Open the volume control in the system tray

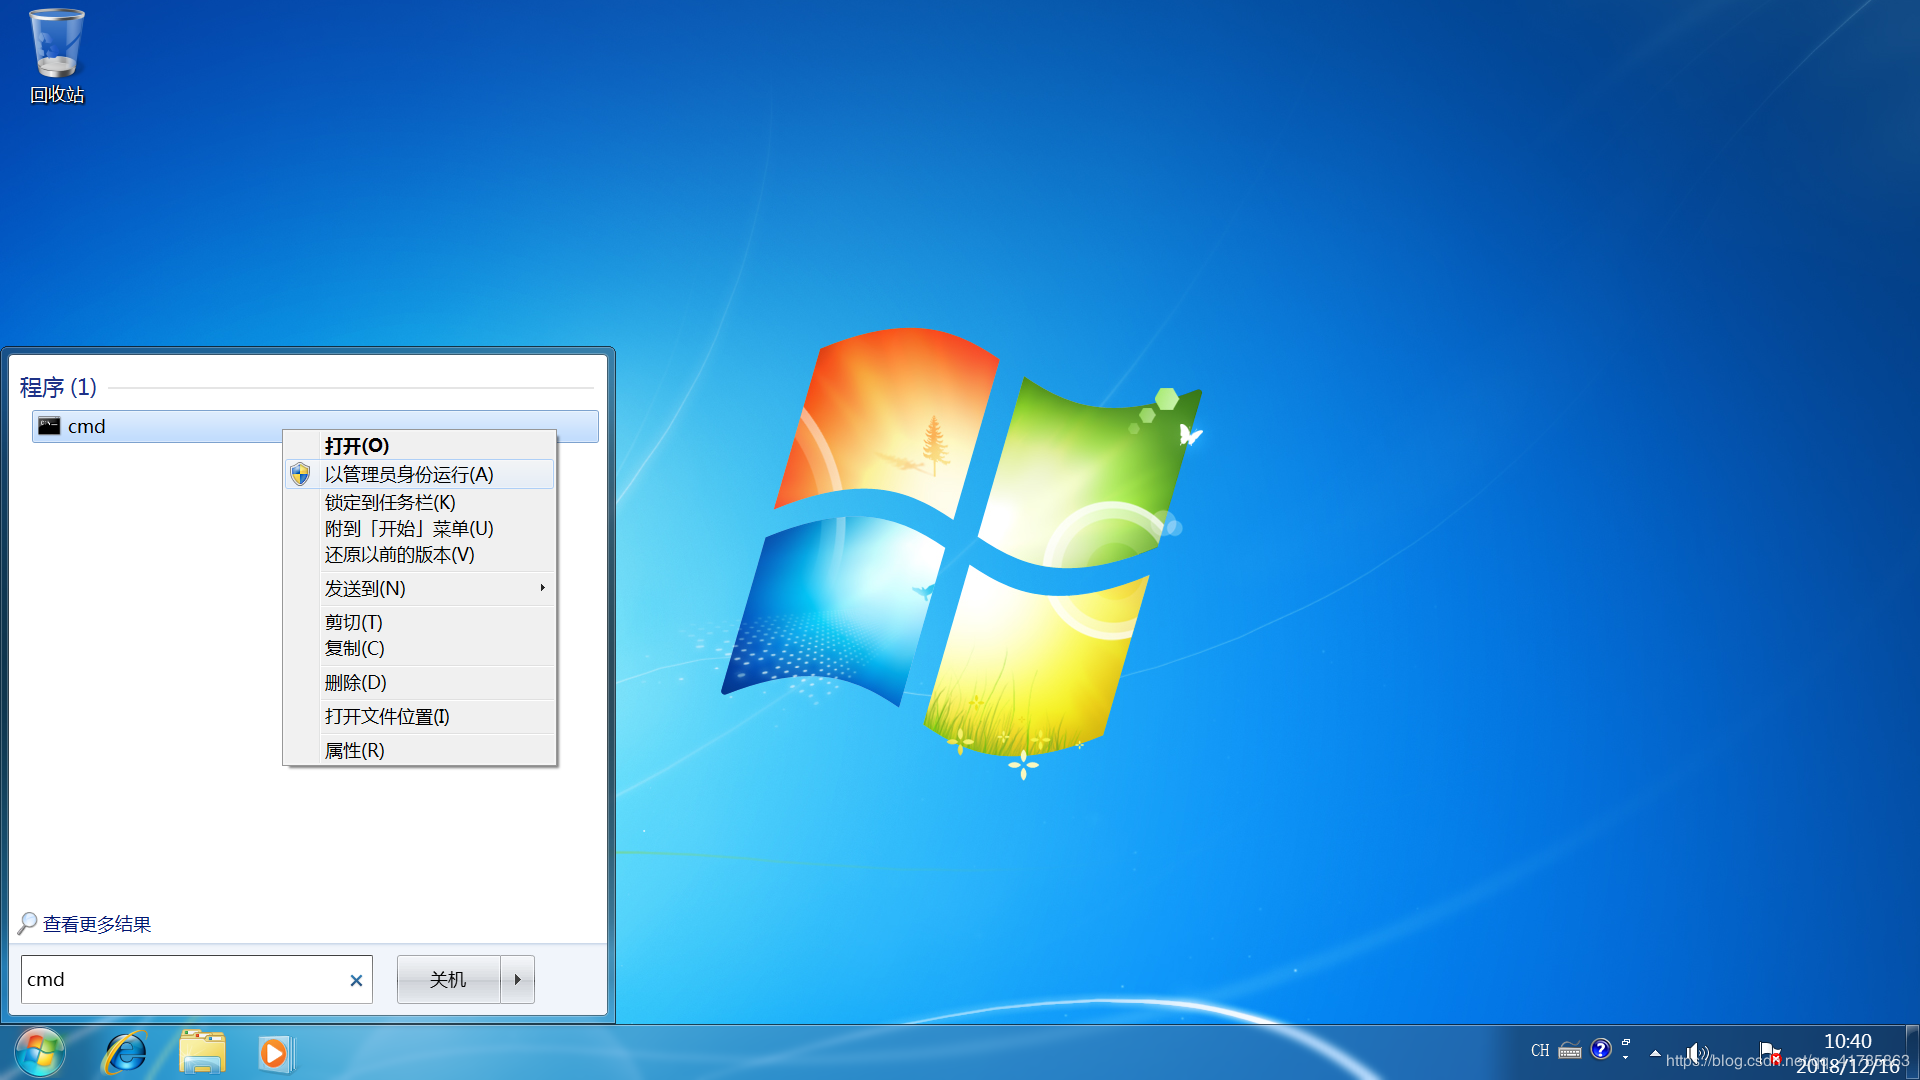[x=1698, y=1052]
